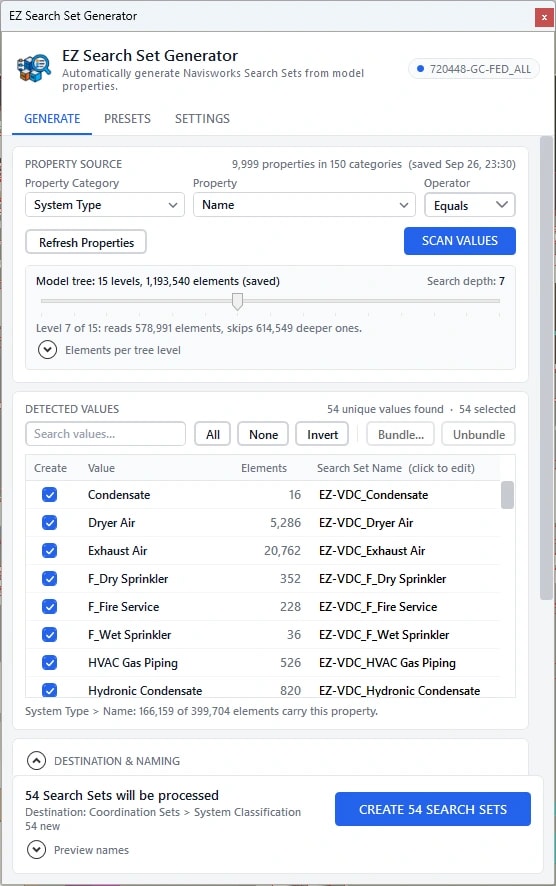556x886 pixels.
Task: Open the SETTINGS tab
Action: pos(202,119)
